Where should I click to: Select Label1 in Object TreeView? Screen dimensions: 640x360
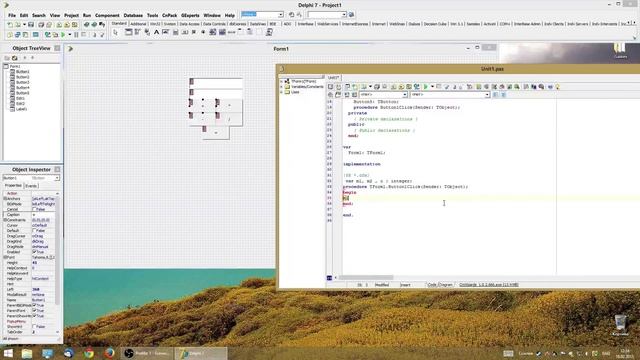coord(21,109)
